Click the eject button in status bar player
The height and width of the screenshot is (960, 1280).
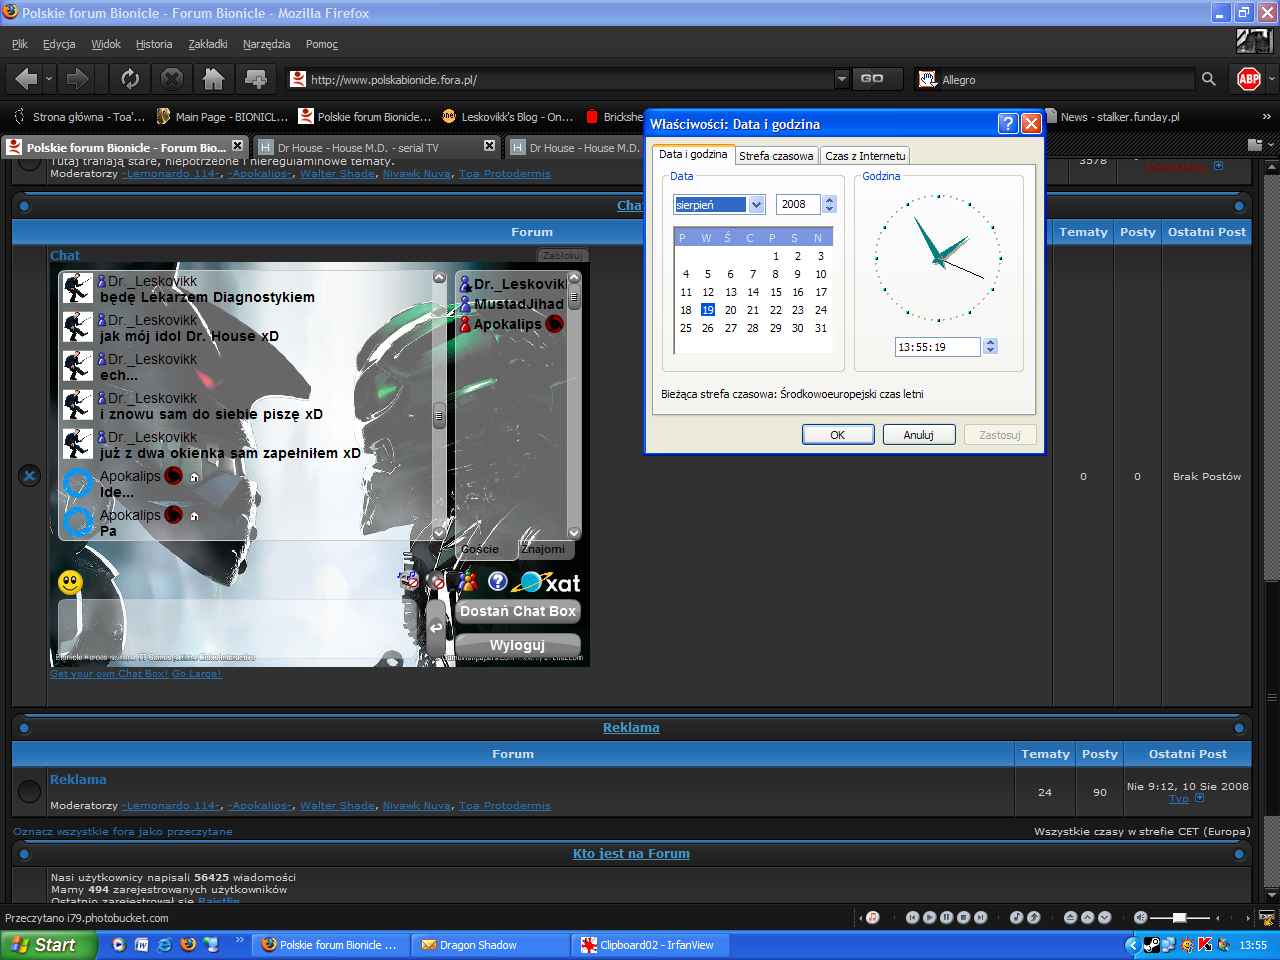coord(1070,917)
